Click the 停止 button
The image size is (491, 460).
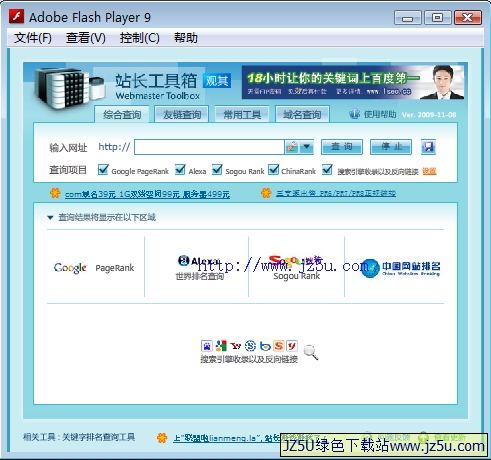(x=391, y=147)
